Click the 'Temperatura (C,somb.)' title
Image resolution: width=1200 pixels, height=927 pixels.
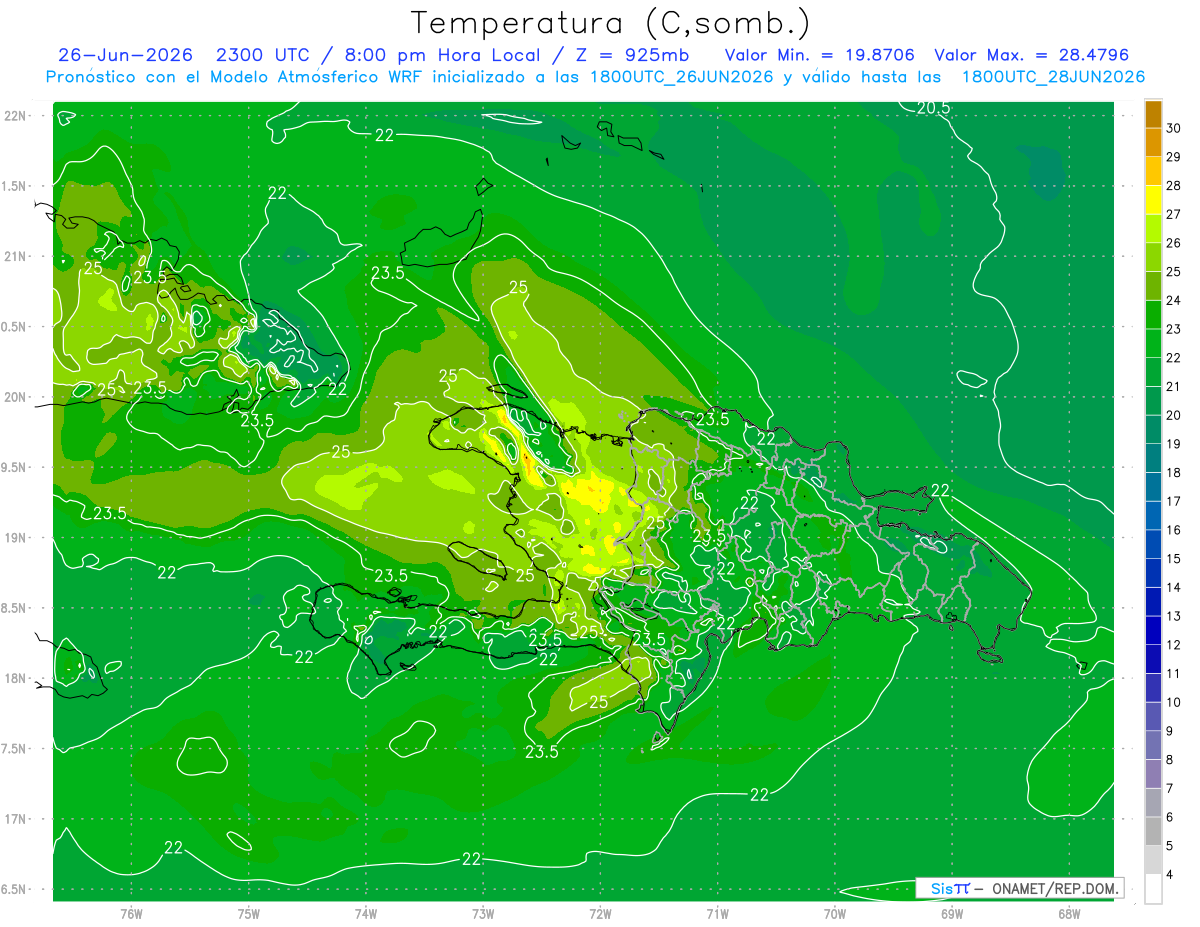click(x=610, y=22)
